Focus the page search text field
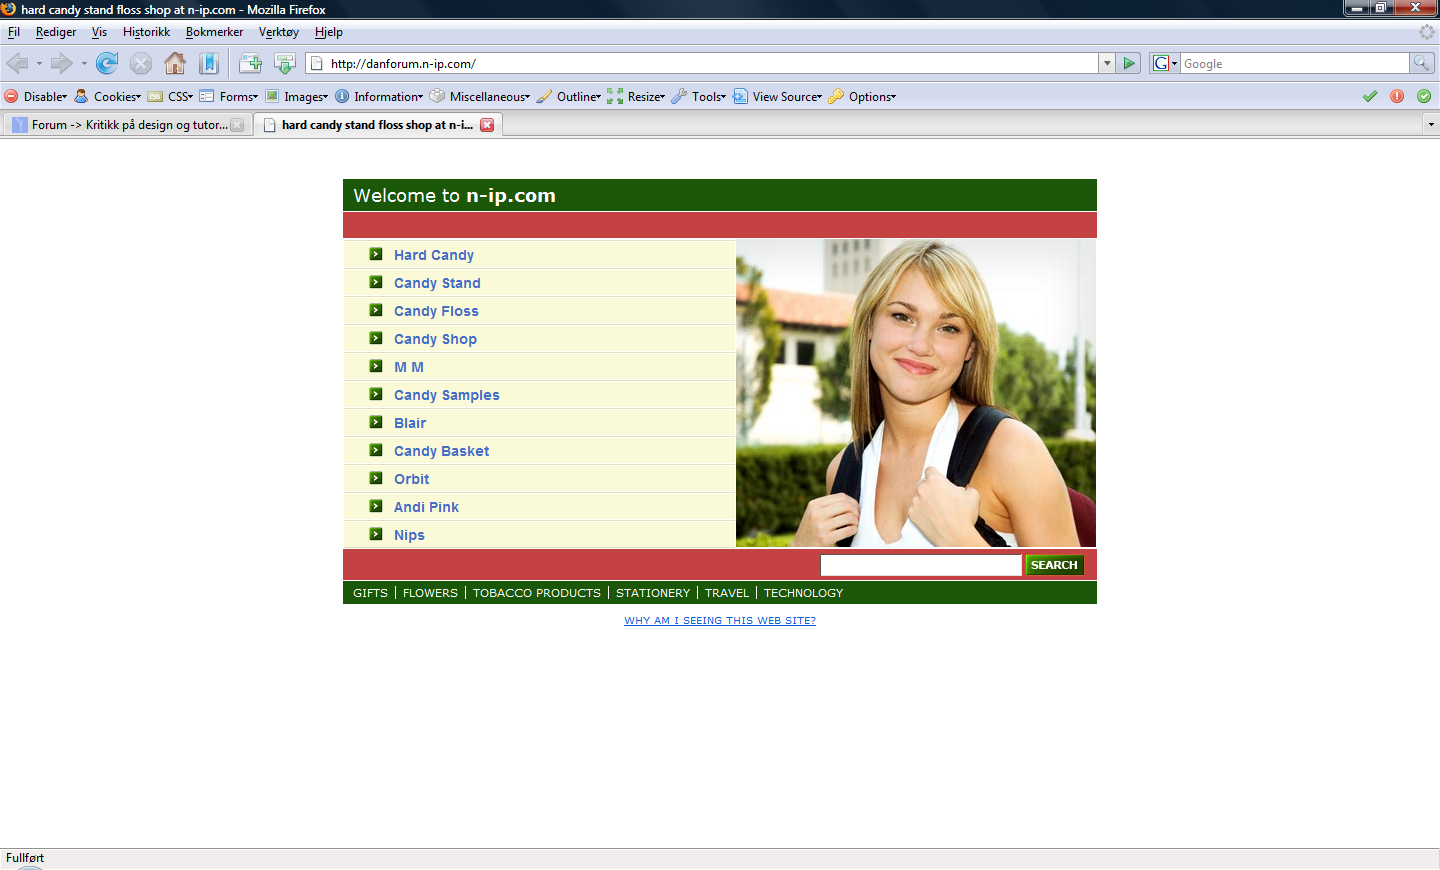 point(921,565)
